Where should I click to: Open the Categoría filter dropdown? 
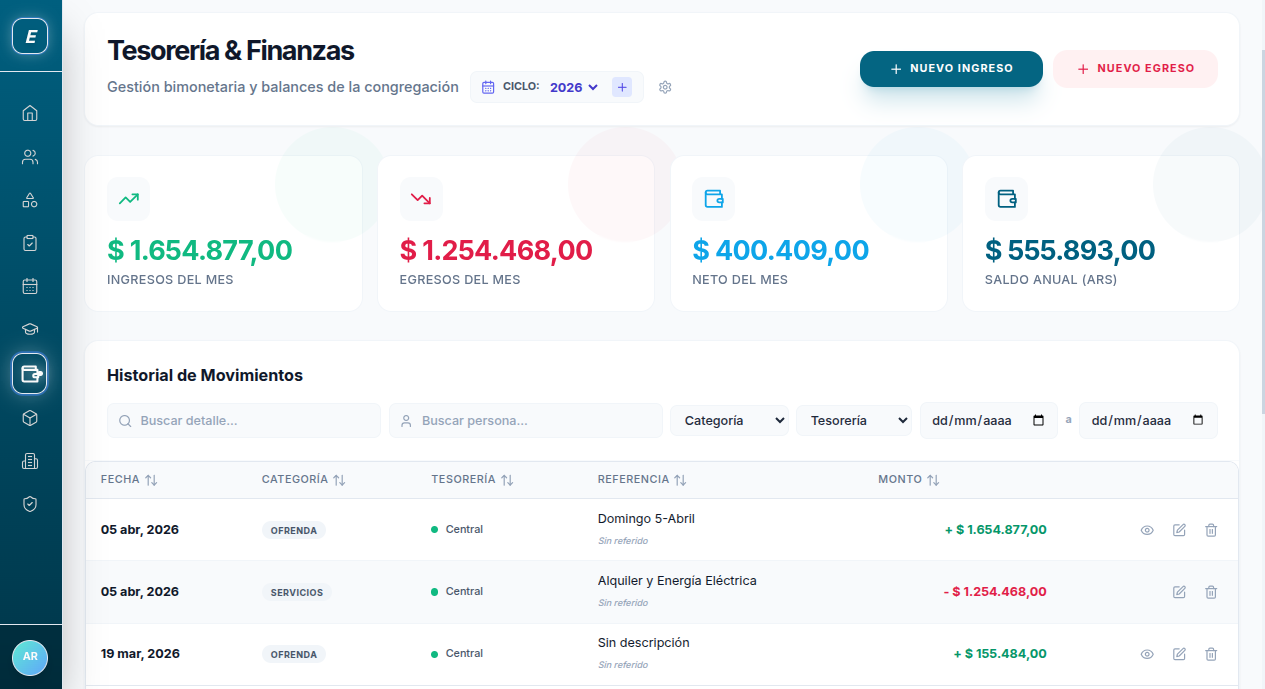click(729, 421)
